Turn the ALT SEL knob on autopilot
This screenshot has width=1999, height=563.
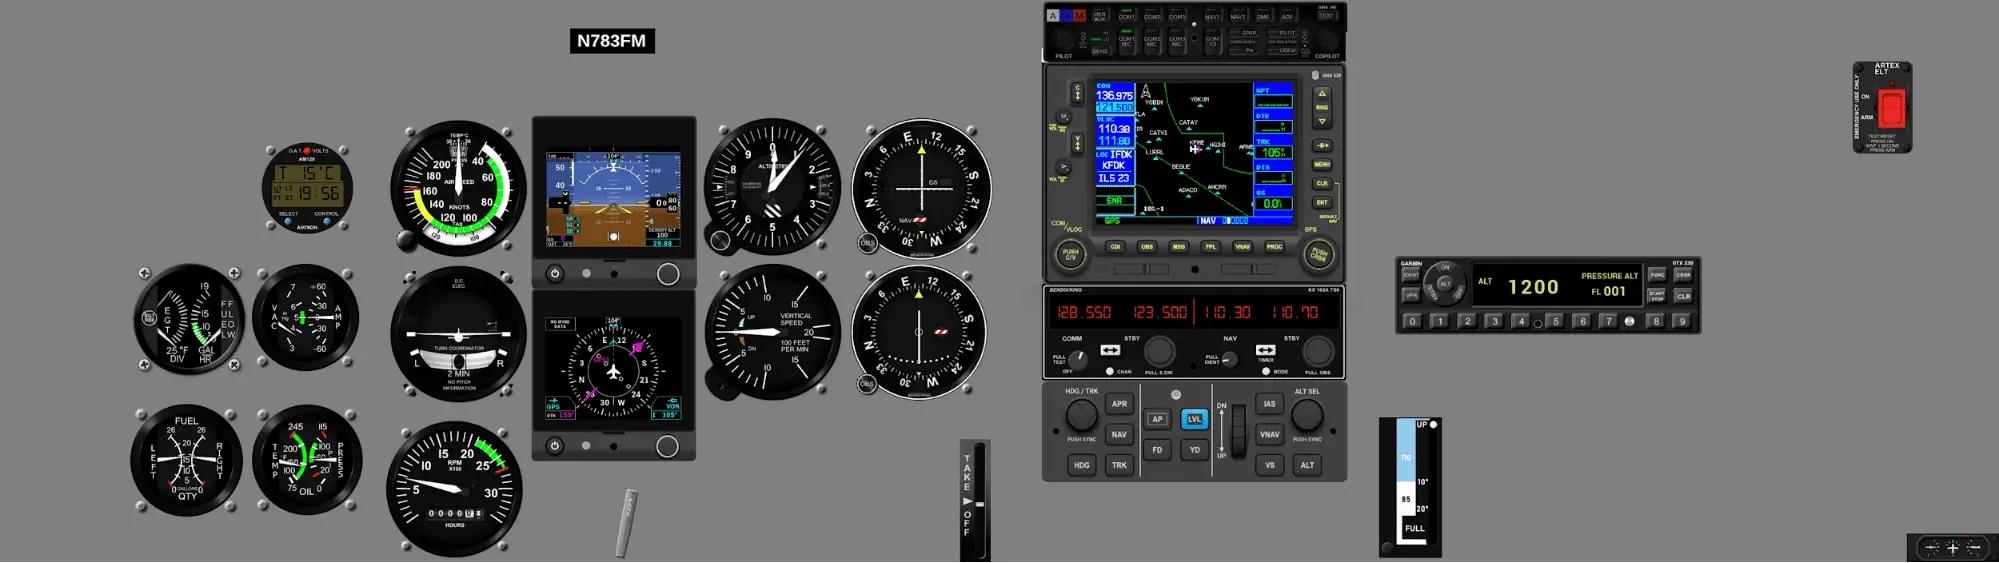[x=1307, y=414]
